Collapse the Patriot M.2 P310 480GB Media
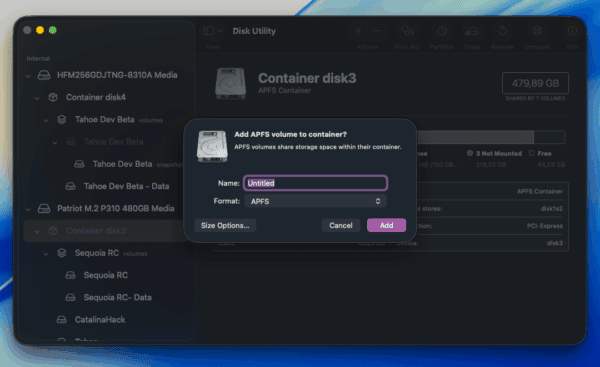This screenshot has height=367, width=600. [x=28, y=209]
